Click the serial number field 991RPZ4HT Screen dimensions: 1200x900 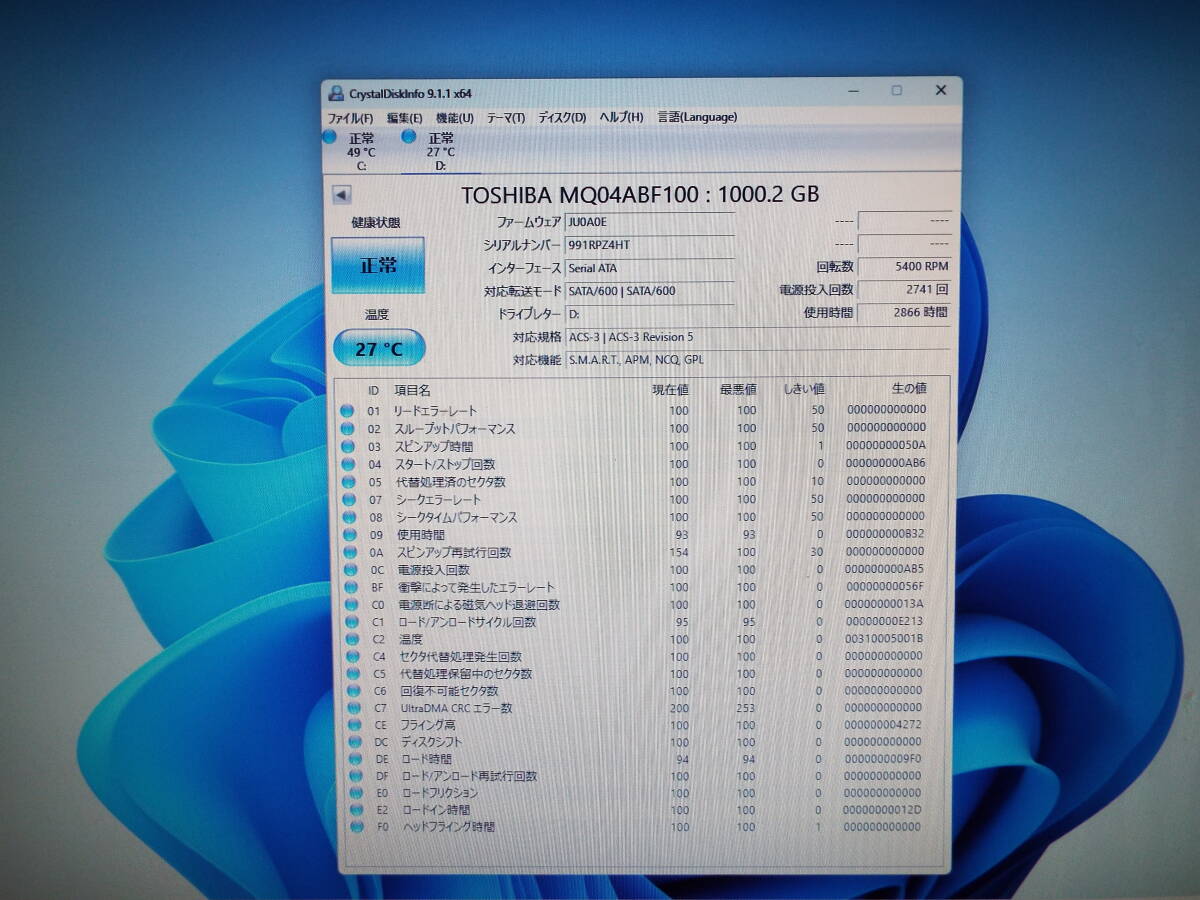649,245
